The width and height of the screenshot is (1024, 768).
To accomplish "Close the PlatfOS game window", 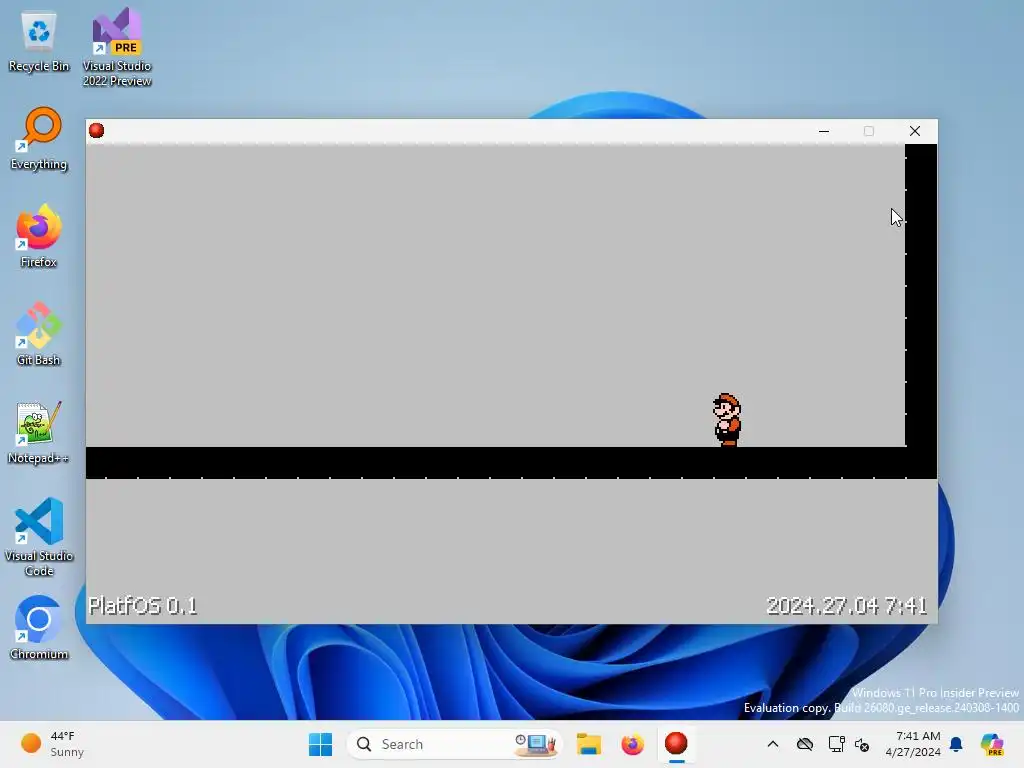I will click(915, 131).
